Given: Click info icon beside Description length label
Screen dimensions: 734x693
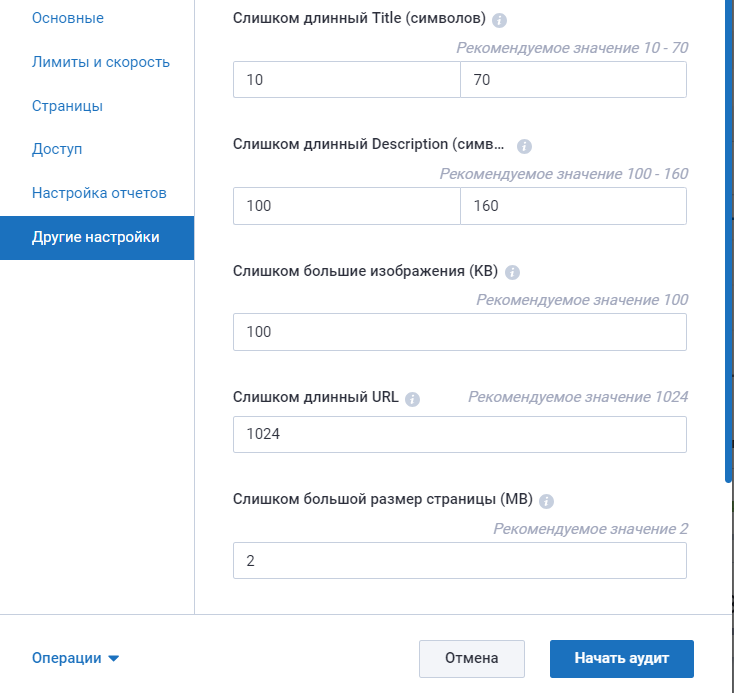Looking at the screenshot, I should (524, 146).
